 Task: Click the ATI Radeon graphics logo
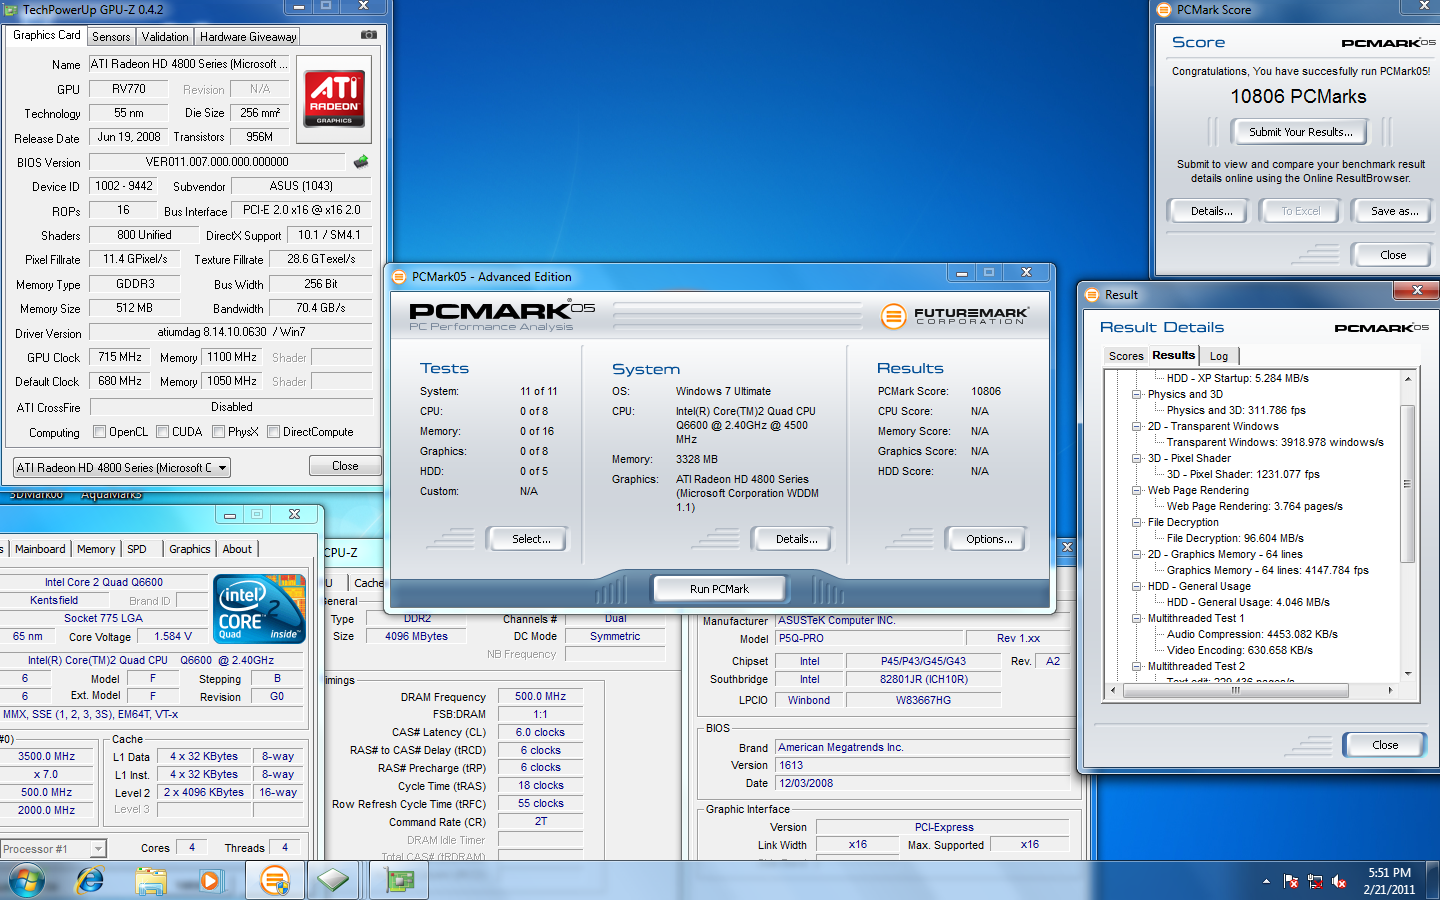(334, 97)
